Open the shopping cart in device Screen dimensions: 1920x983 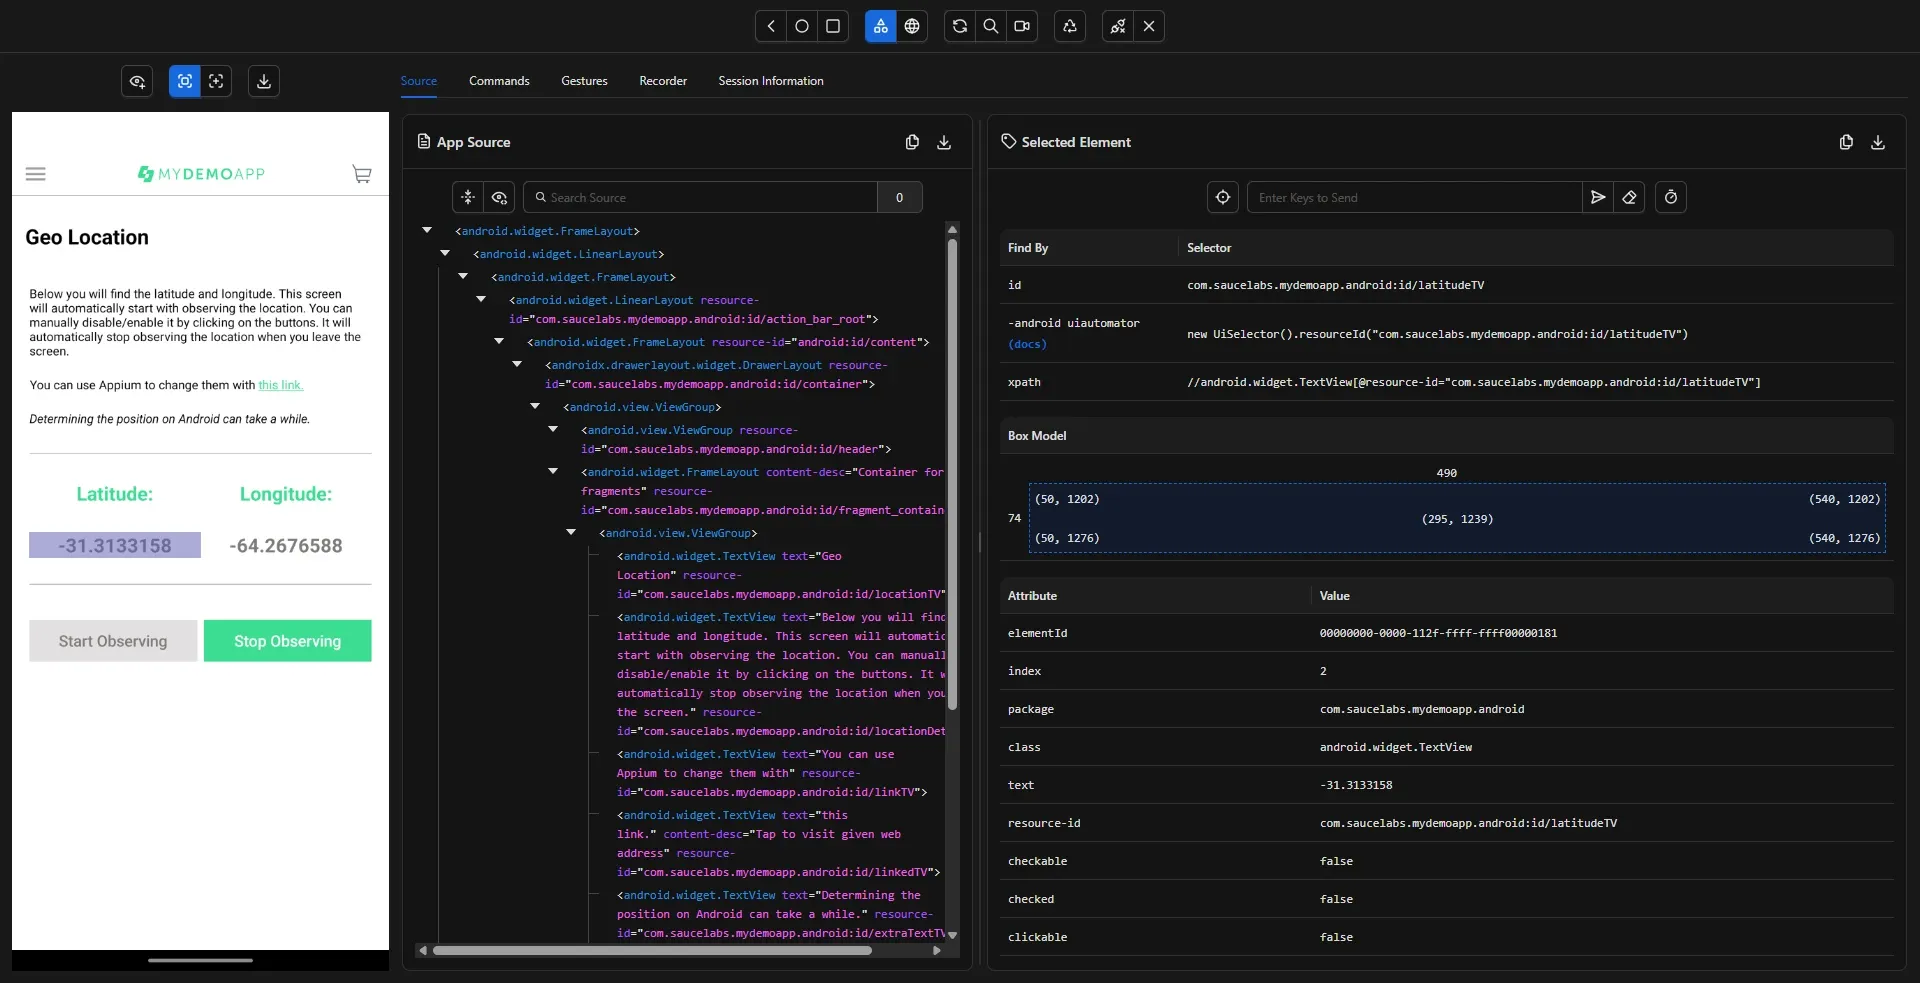coord(362,174)
